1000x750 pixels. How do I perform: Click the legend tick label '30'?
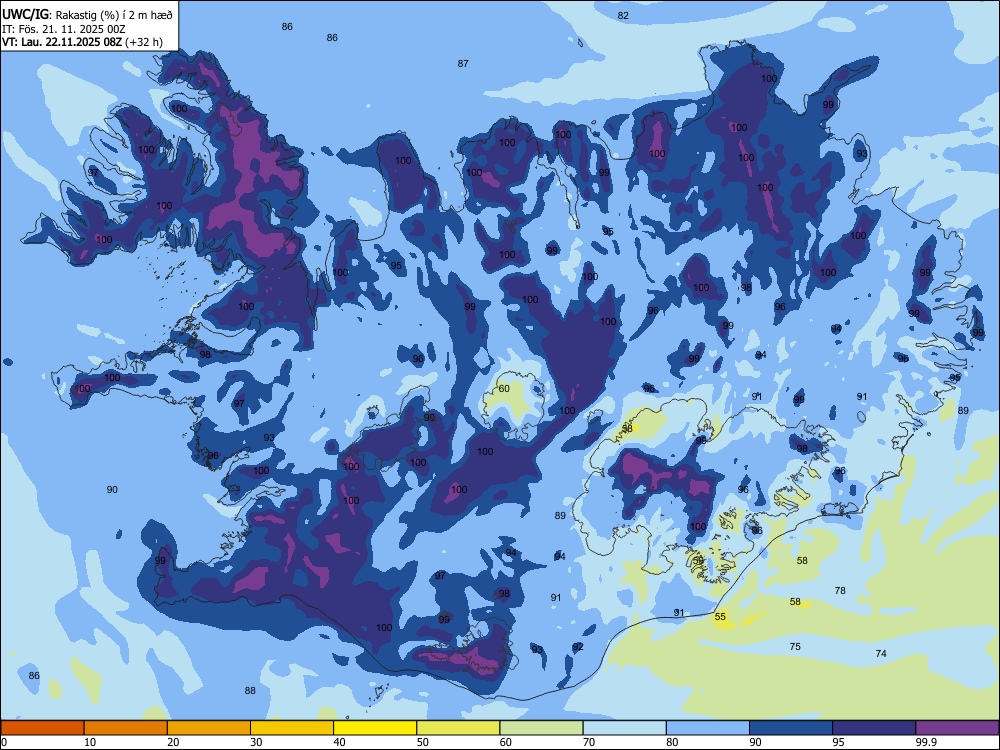click(256, 742)
